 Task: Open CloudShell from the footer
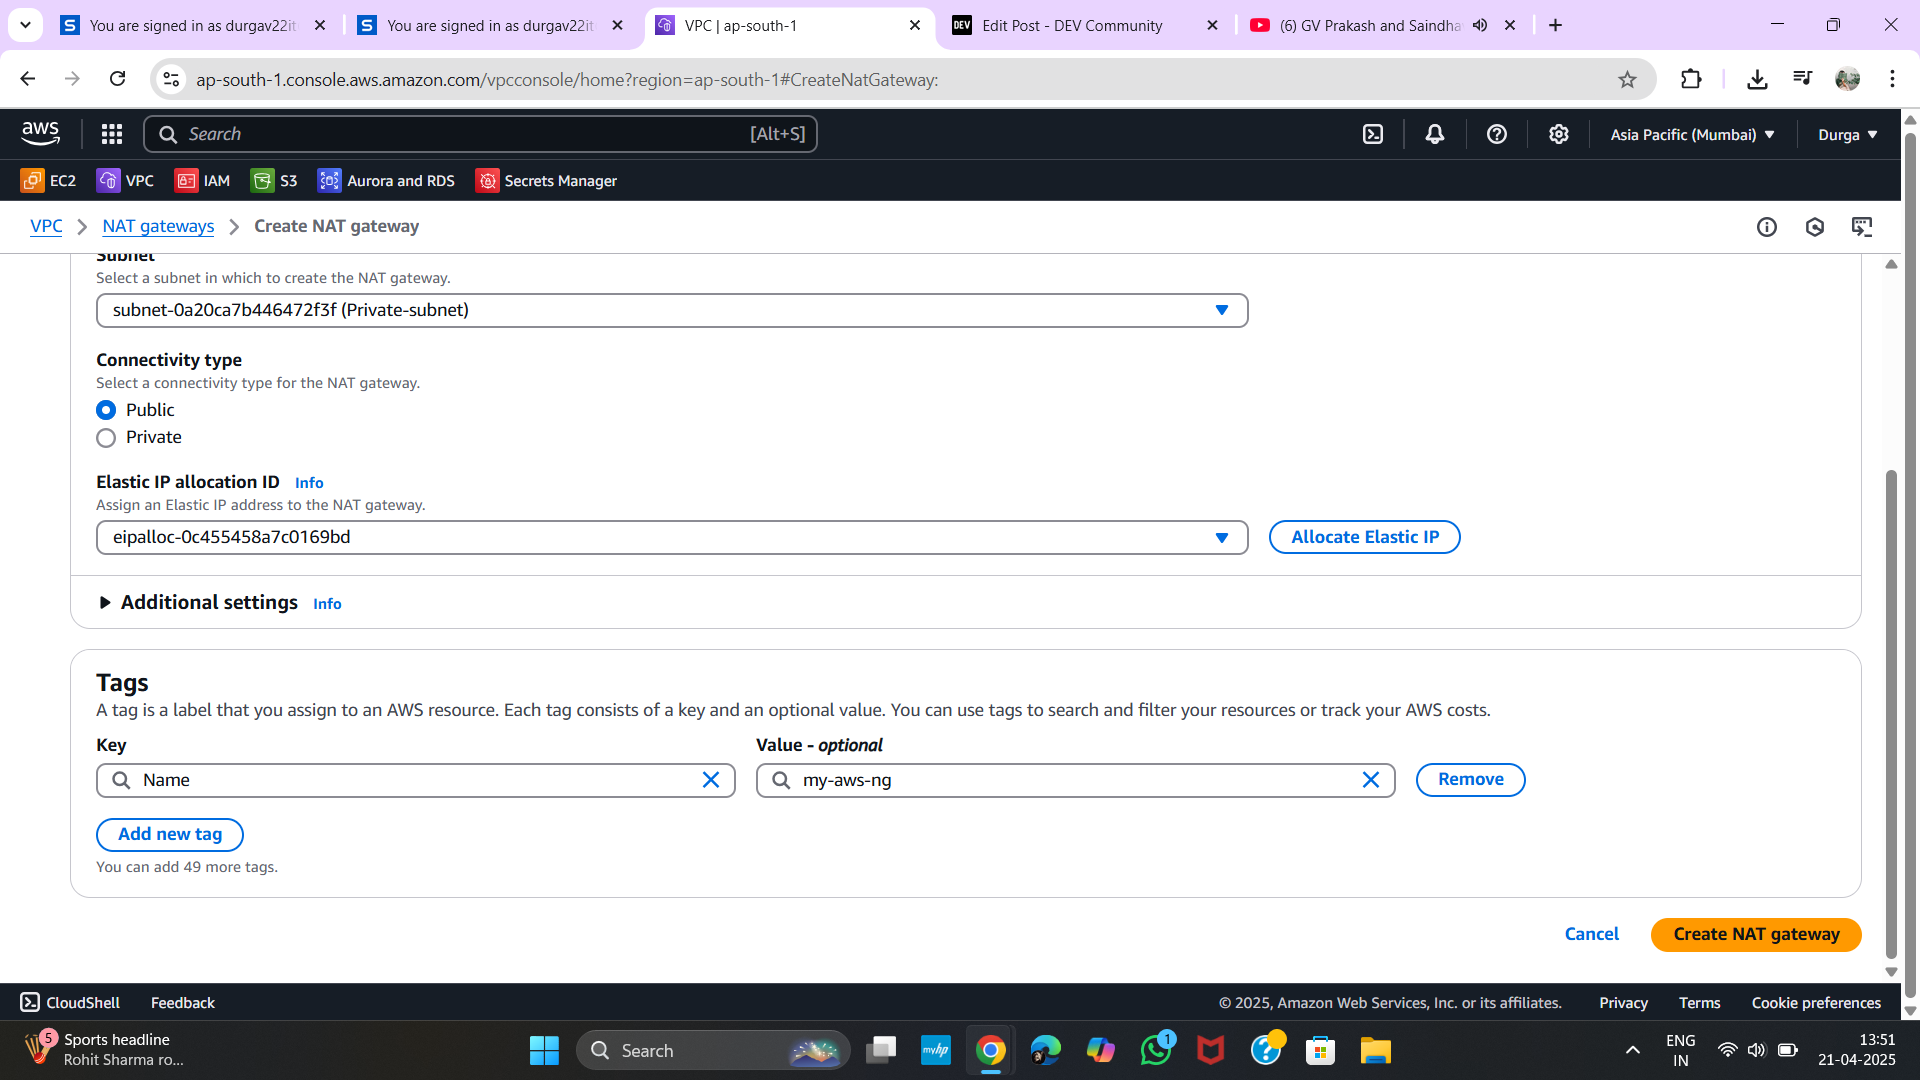coord(70,1003)
